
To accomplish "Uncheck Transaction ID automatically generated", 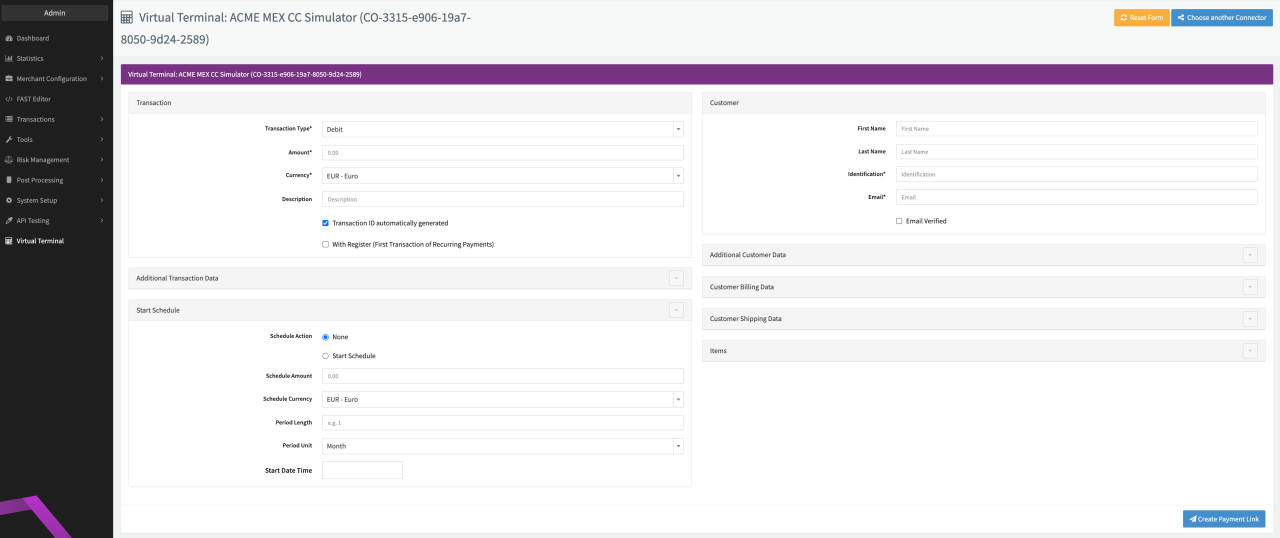I will point(325,223).
